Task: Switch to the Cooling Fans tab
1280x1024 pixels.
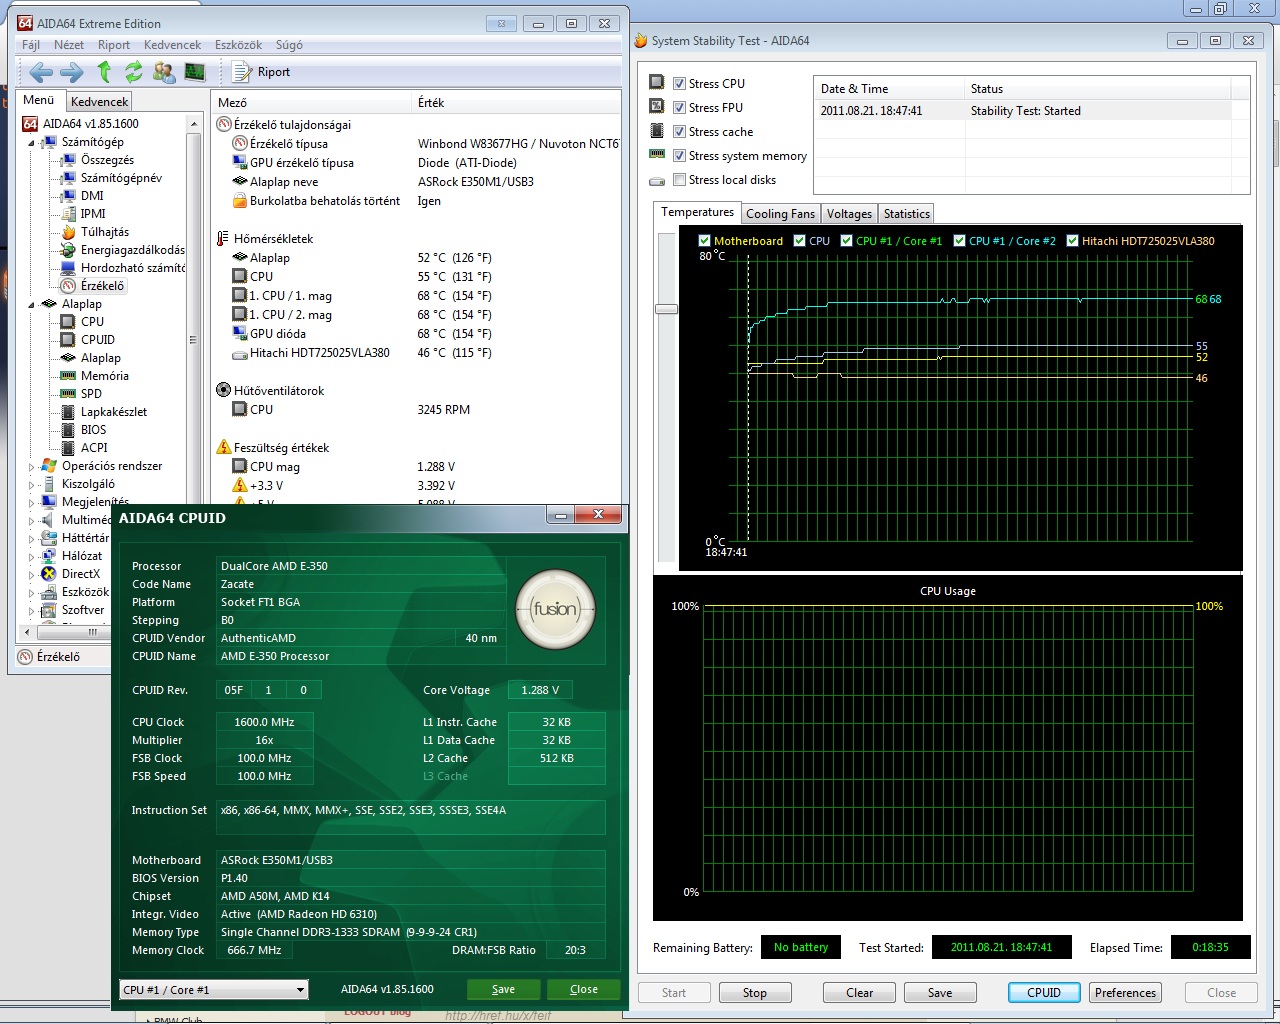Action: coord(780,214)
